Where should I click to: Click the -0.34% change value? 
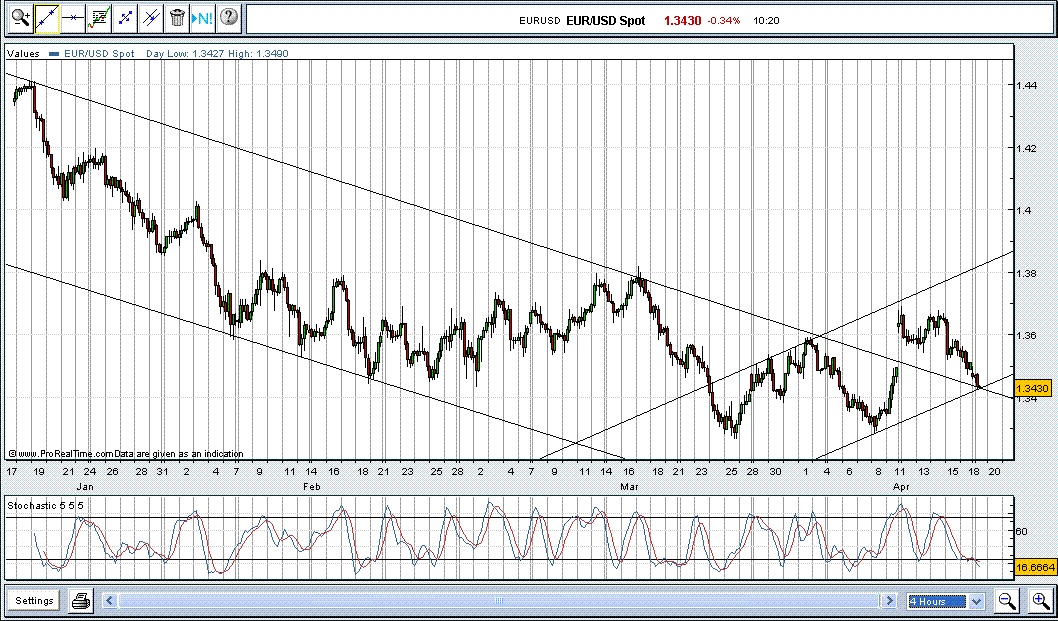[x=723, y=21]
